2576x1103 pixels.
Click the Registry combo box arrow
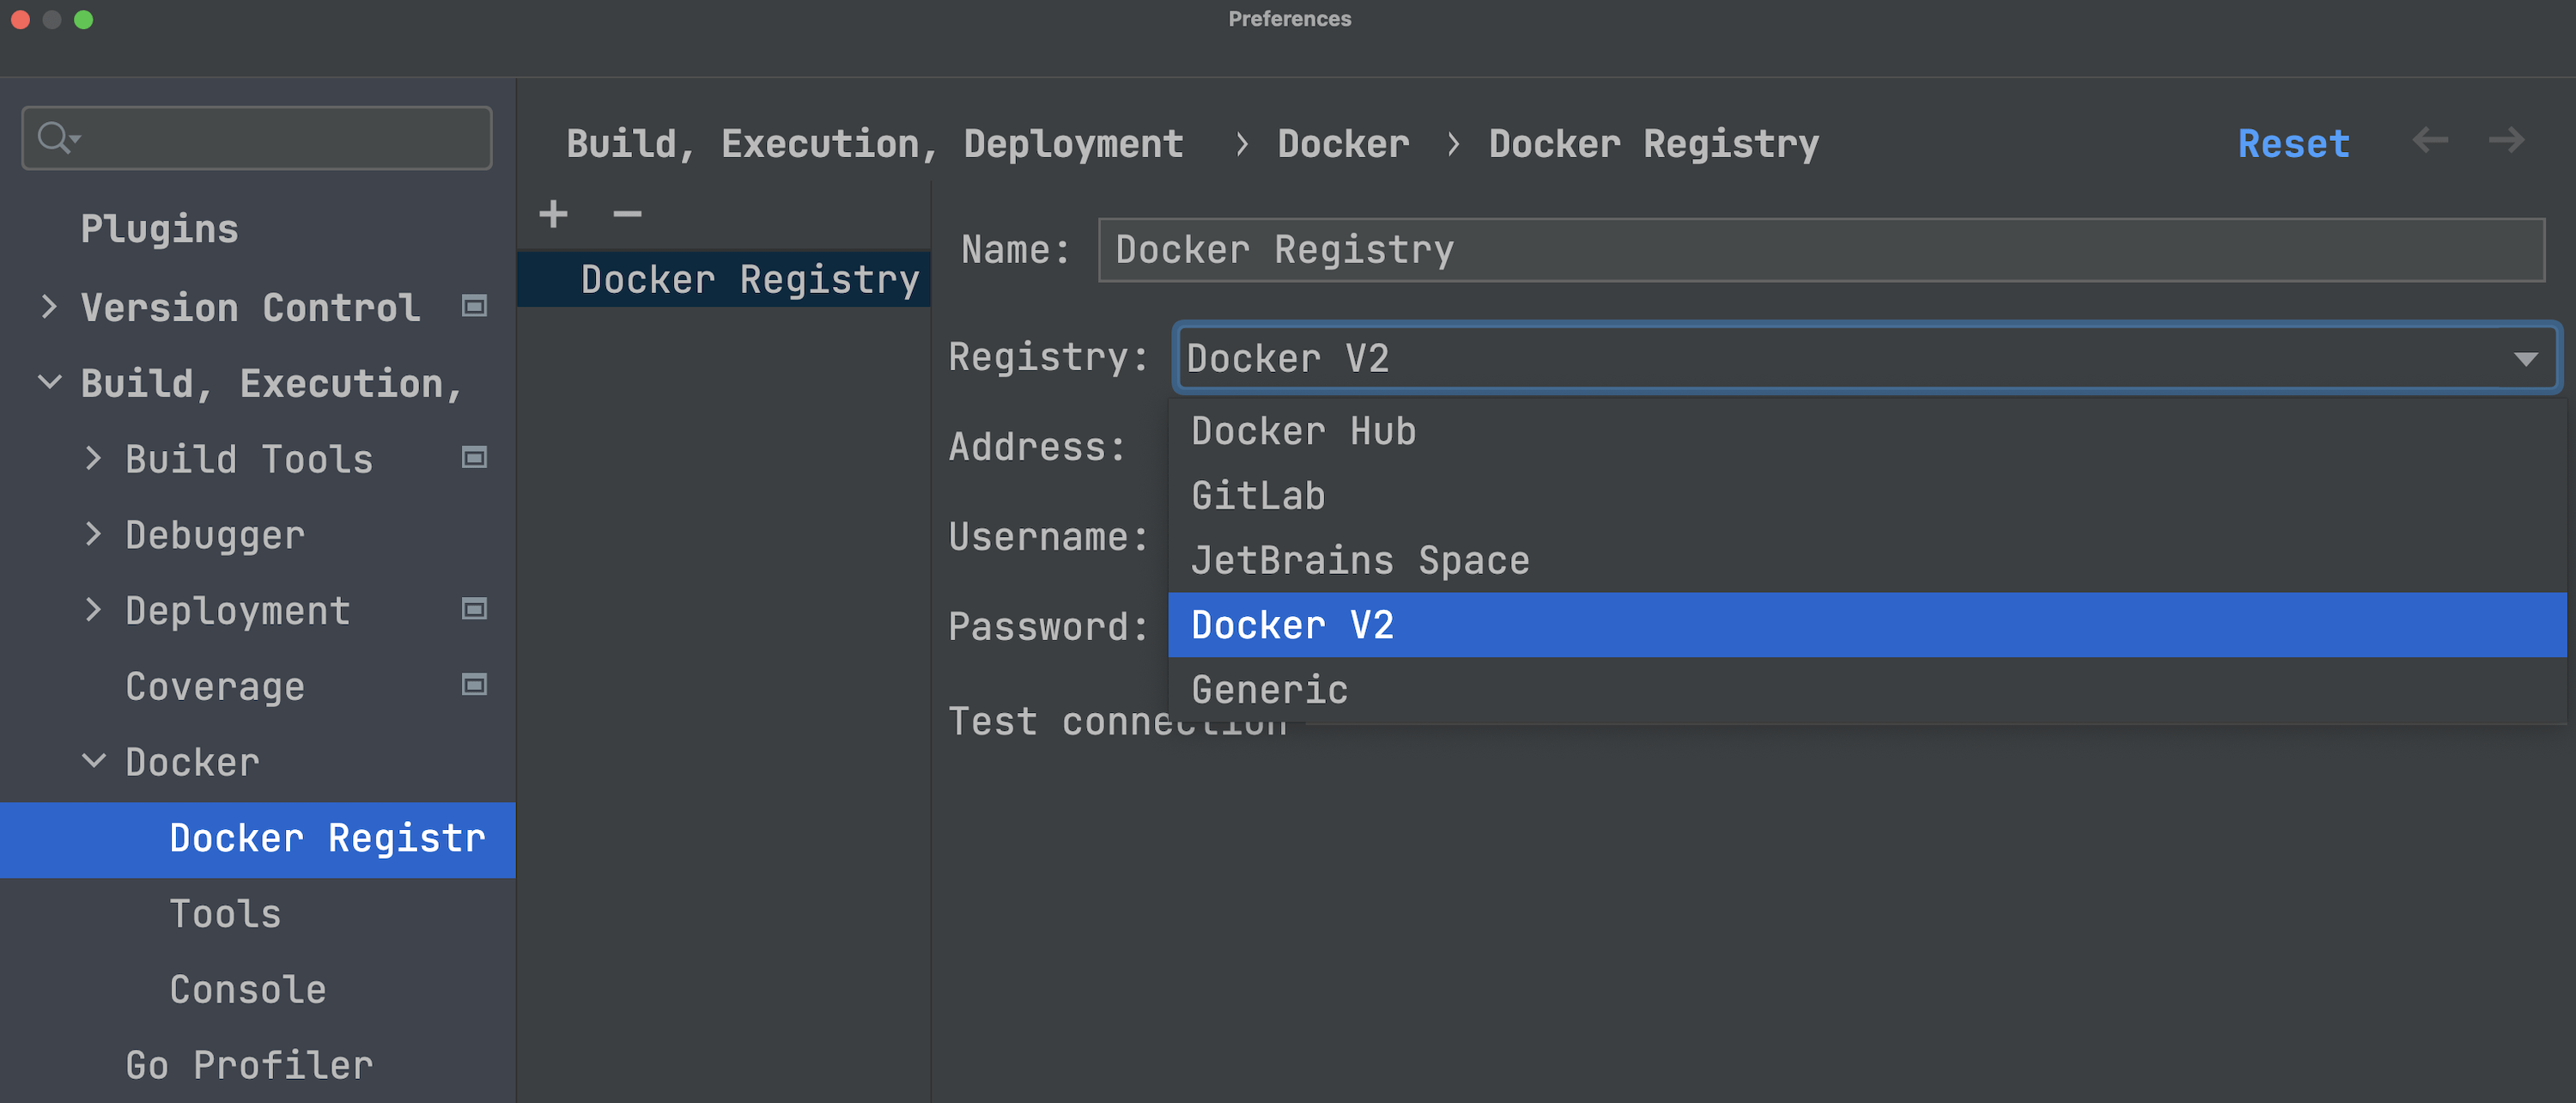(2525, 359)
